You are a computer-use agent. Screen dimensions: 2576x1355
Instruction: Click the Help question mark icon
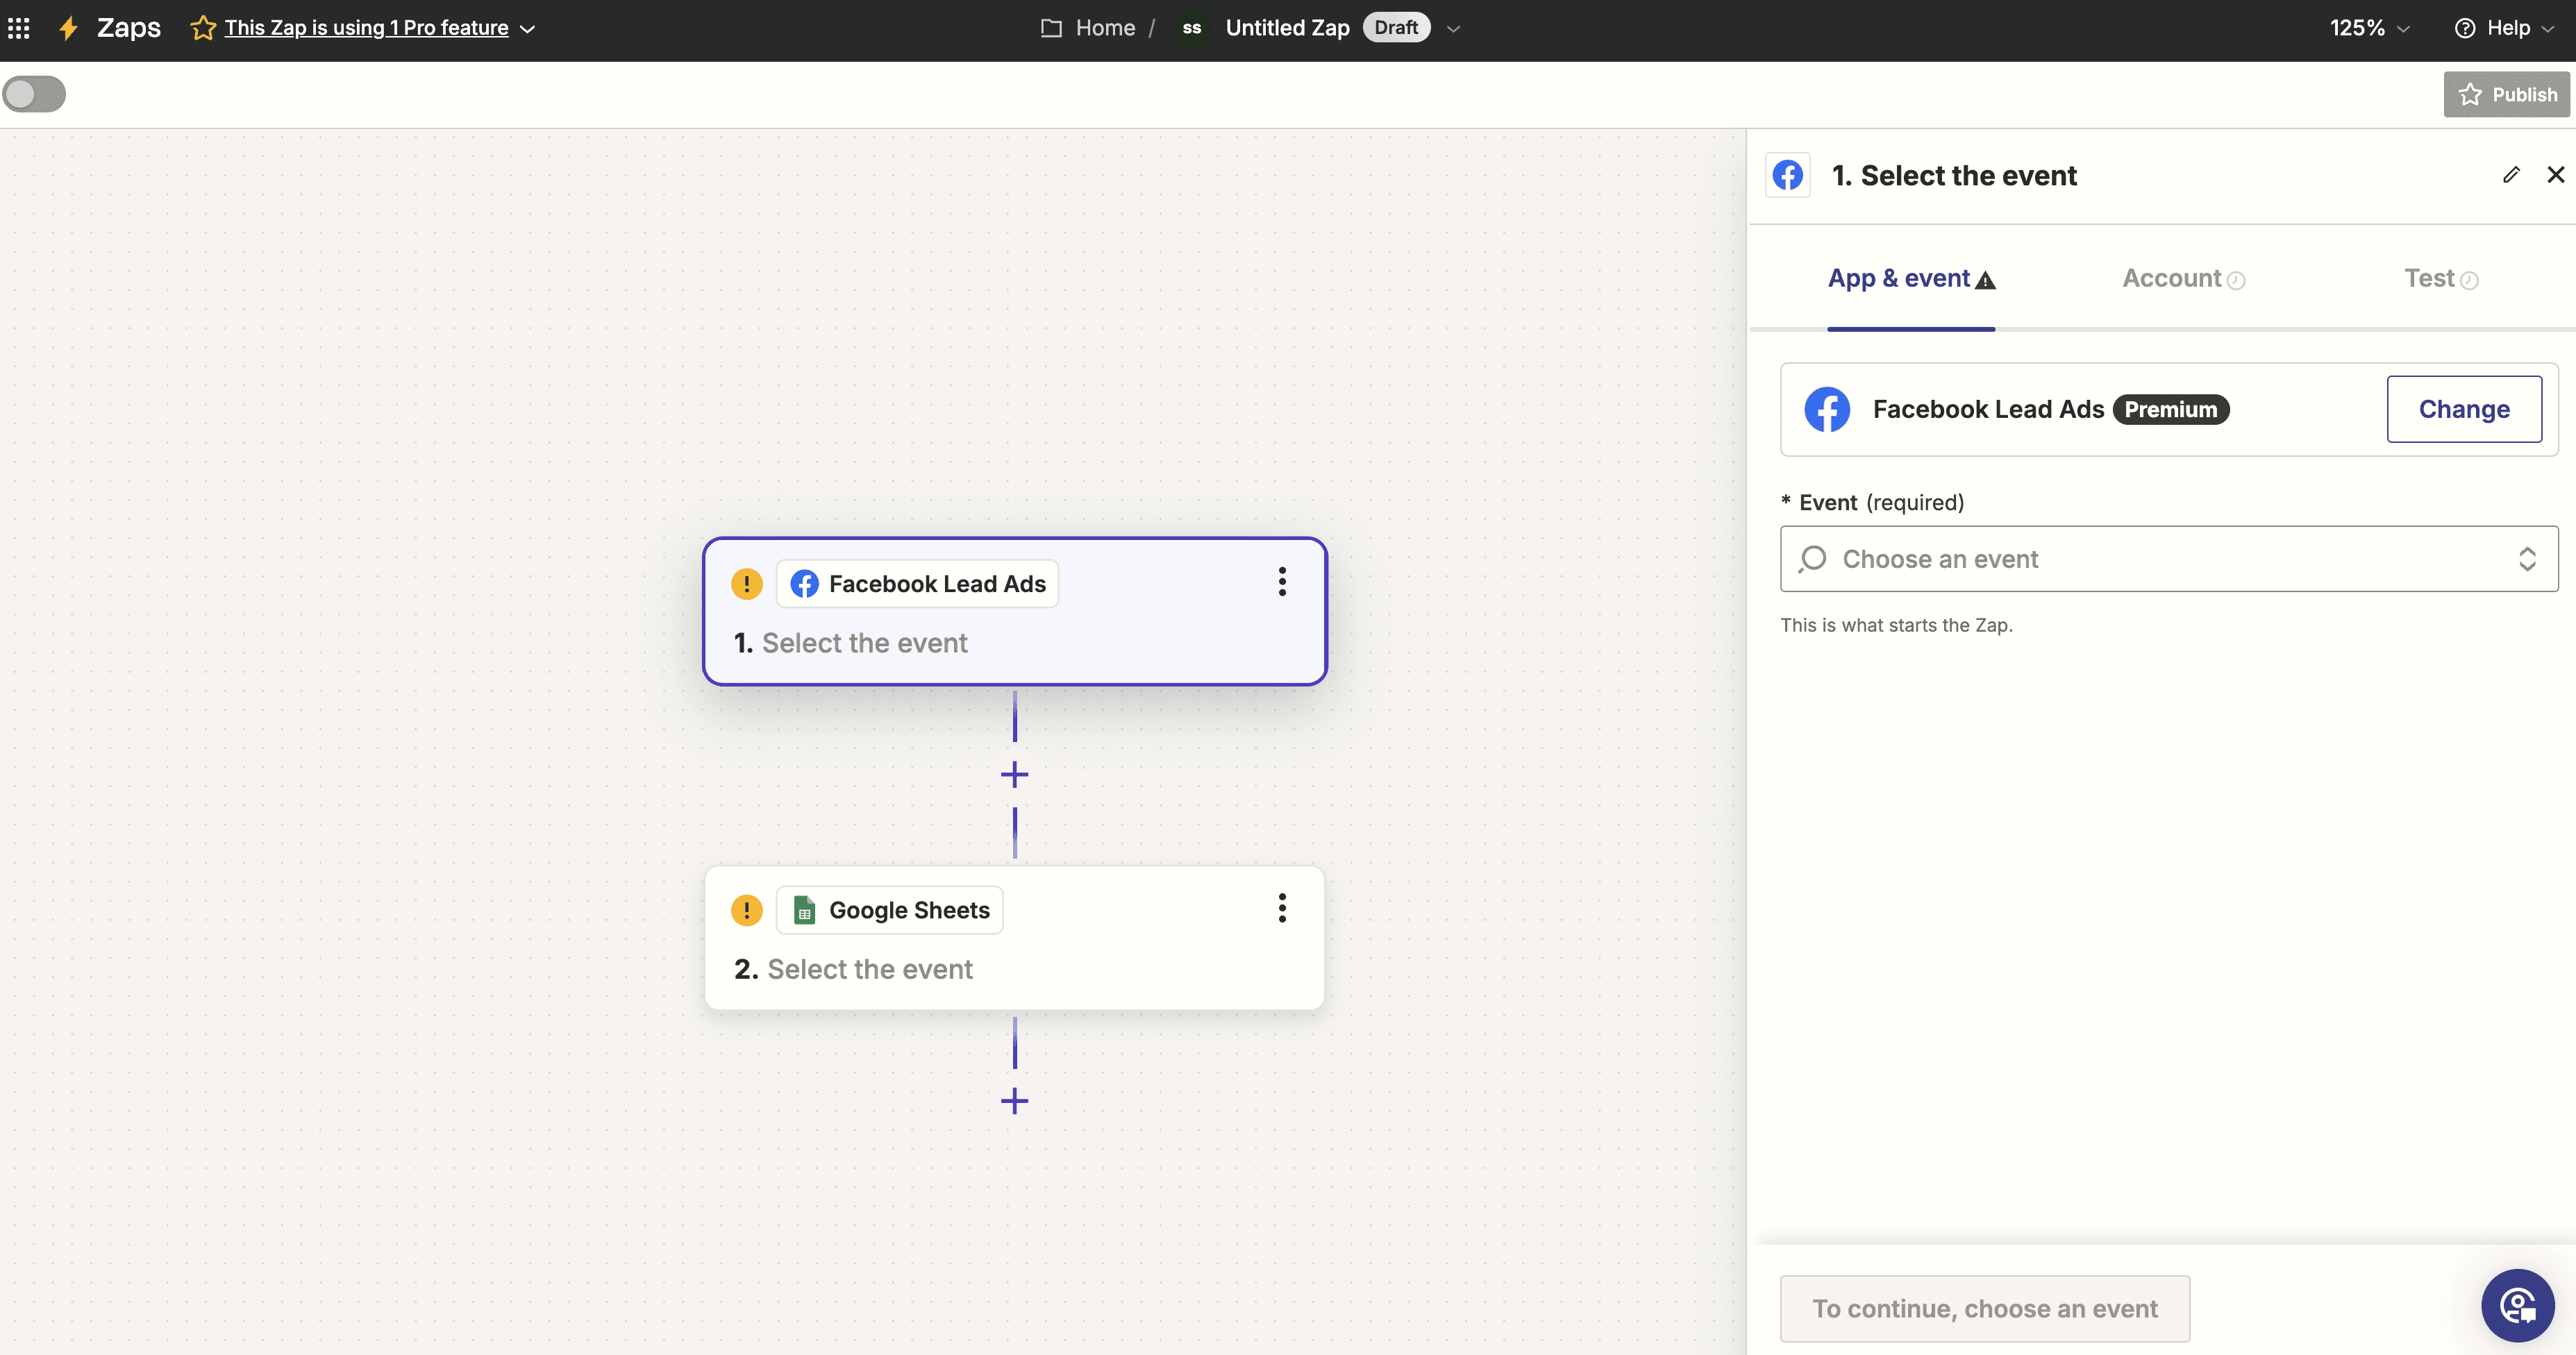[2465, 28]
